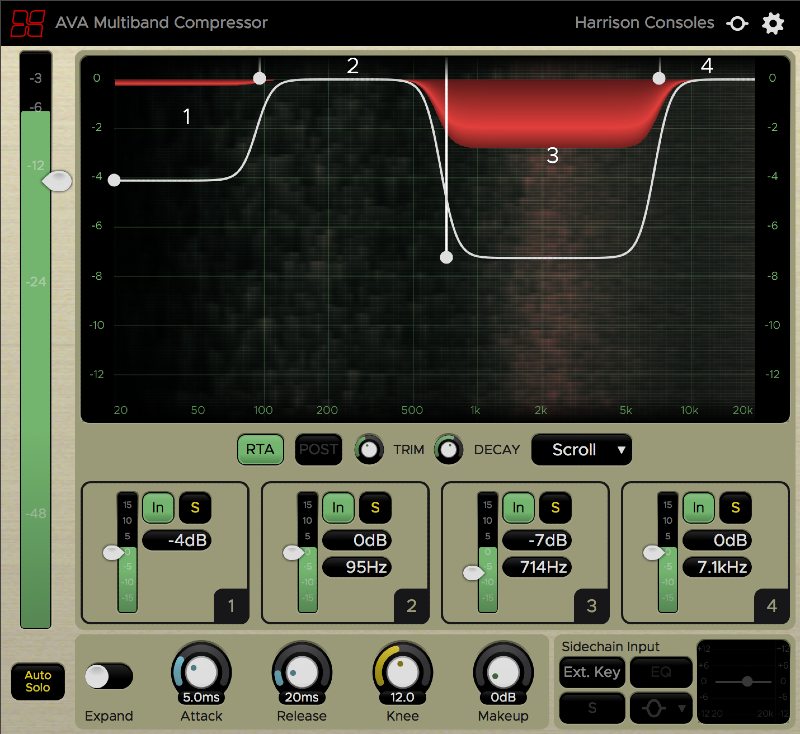Screen dimensions: 800x734
Task: Click the bypass icon in the title bar
Action: click(737, 22)
